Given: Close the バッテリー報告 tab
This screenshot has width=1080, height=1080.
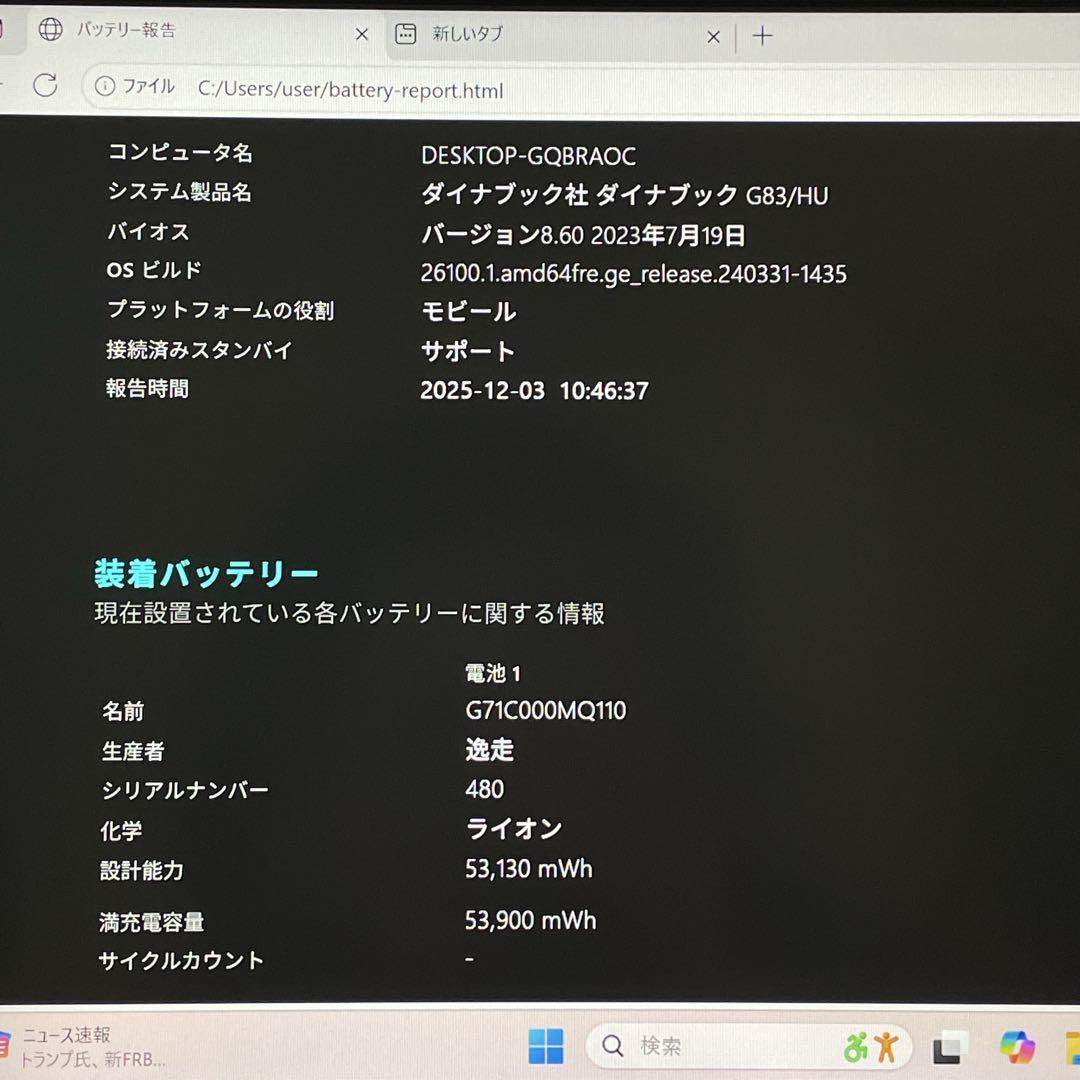Looking at the screenshot, I should (x=362, y=33).
